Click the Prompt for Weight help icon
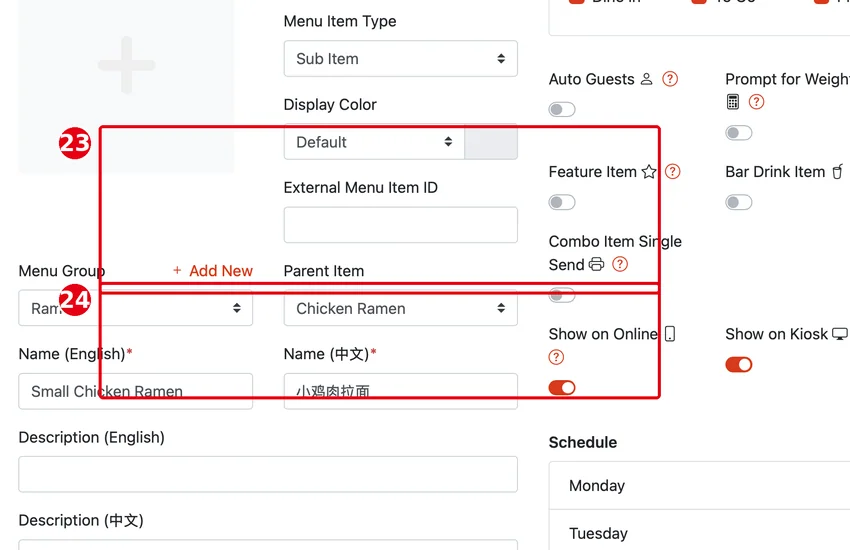The image size is (850, 550). click(x=756, y=101)
